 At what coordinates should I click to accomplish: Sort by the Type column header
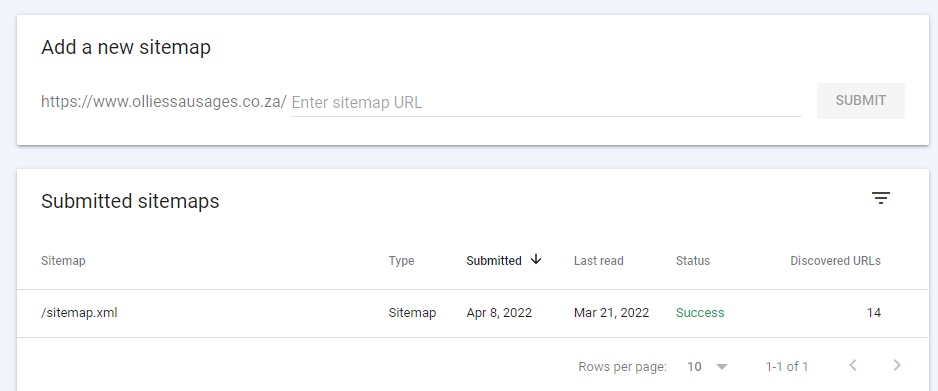(x=401, y=261)
